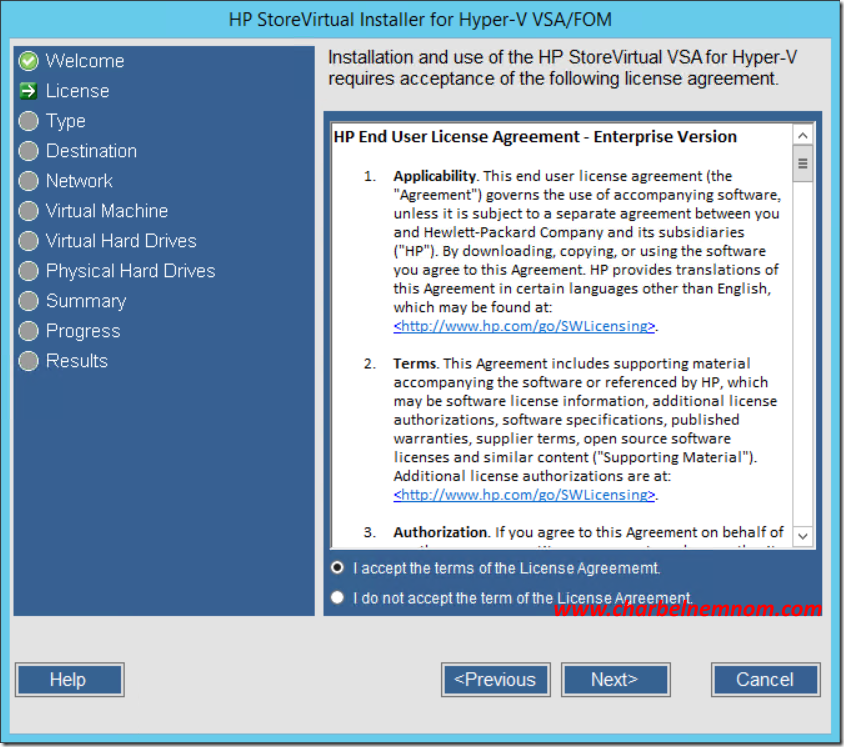This screenshot has height=747, width=844.
Task: Select the Destination step label
Action: (92, 151)
